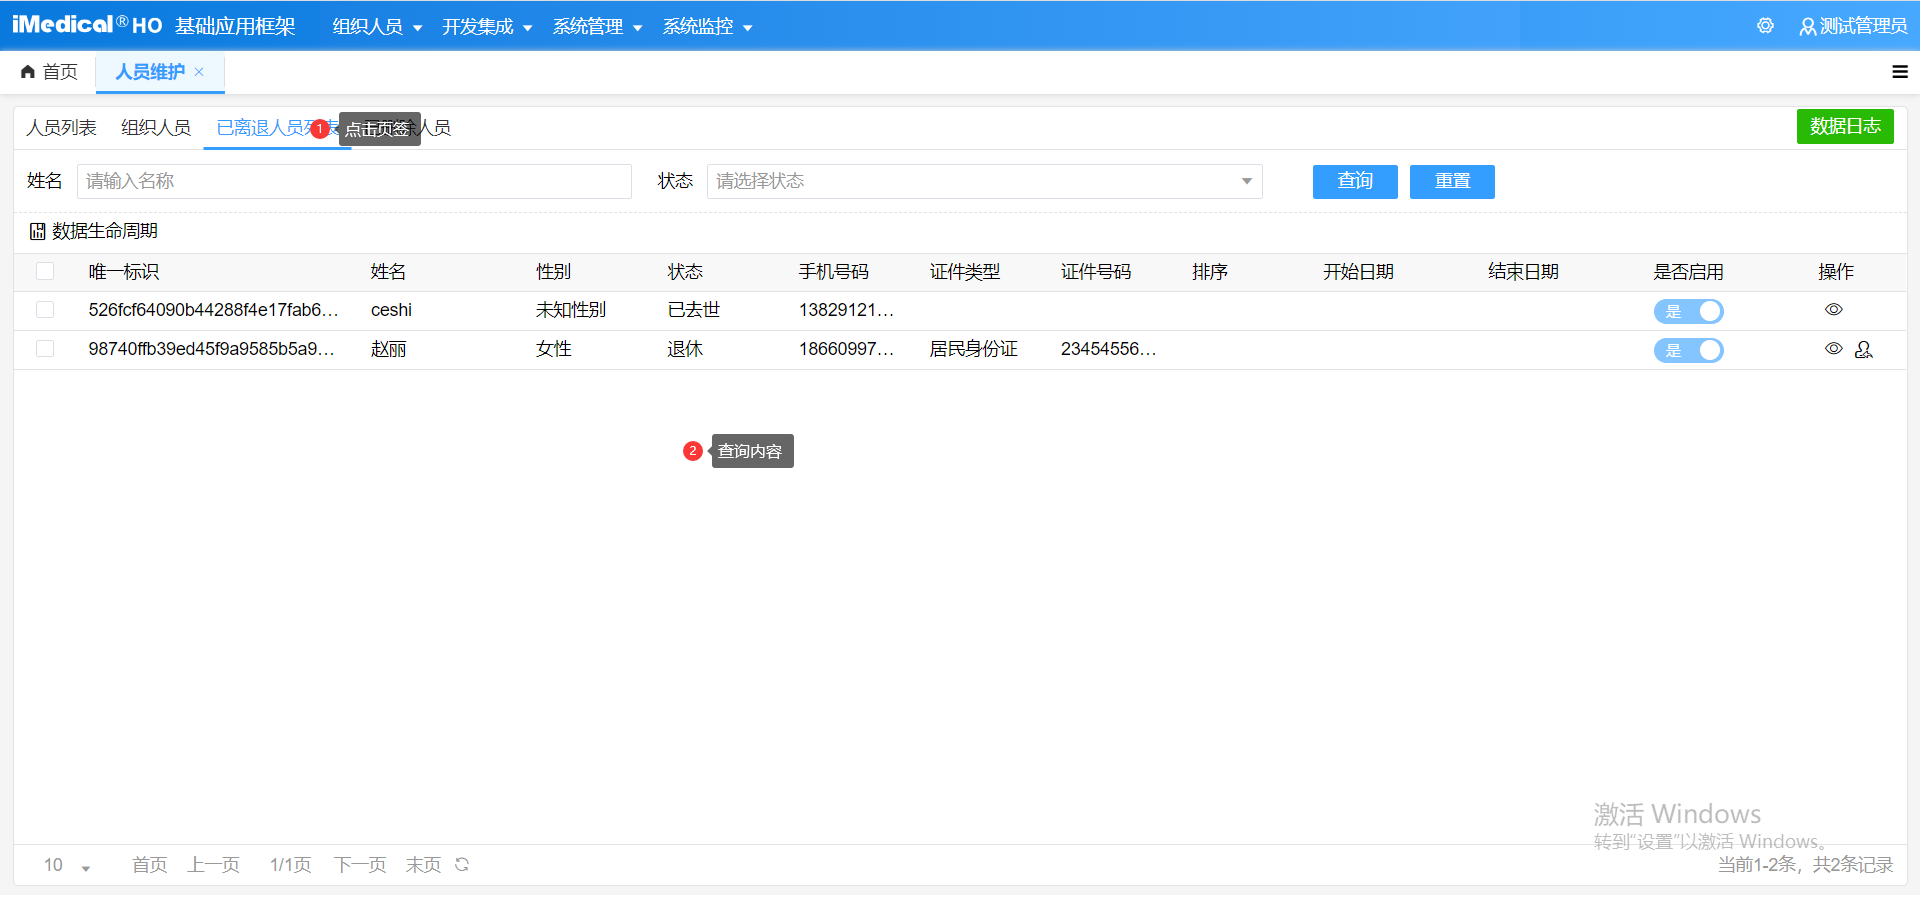Click the name cell ceshi
Screen dimensions: 1920x901
391,310
